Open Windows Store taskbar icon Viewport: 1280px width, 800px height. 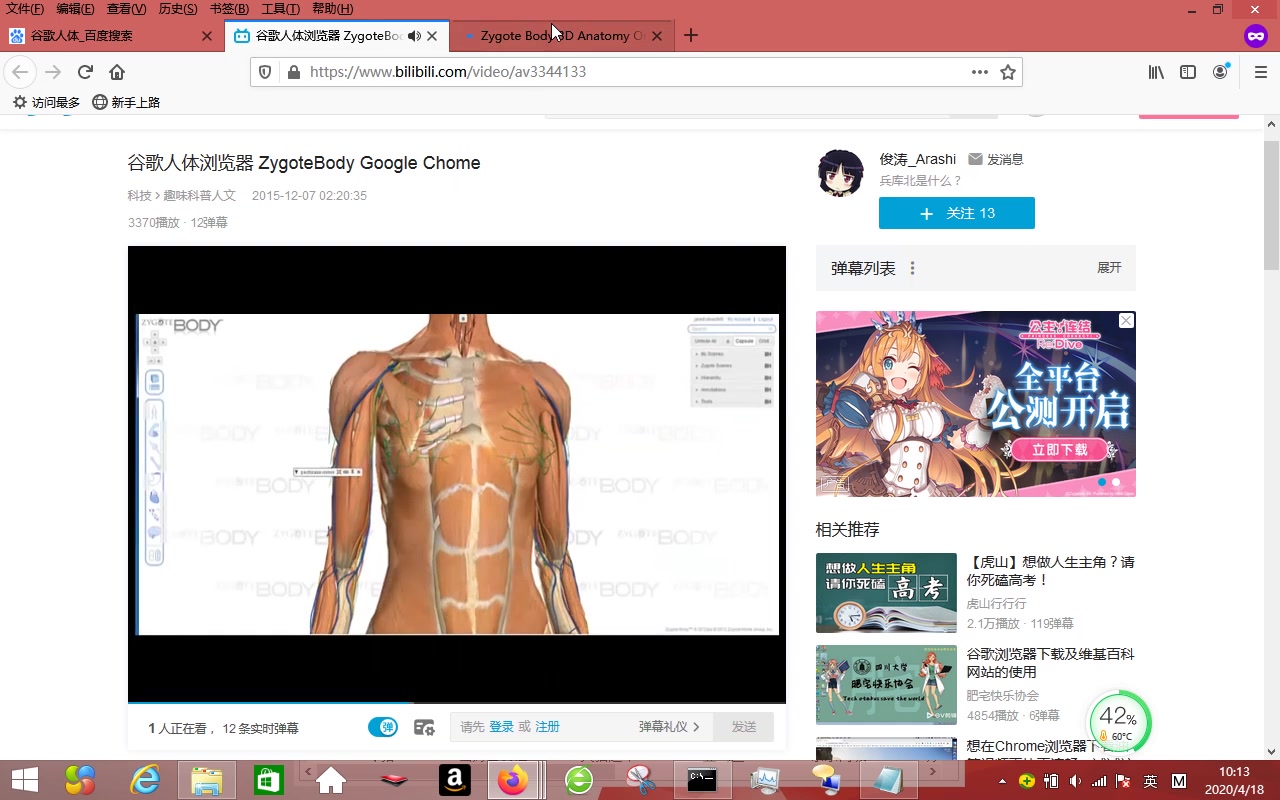(x=268, y=780)
